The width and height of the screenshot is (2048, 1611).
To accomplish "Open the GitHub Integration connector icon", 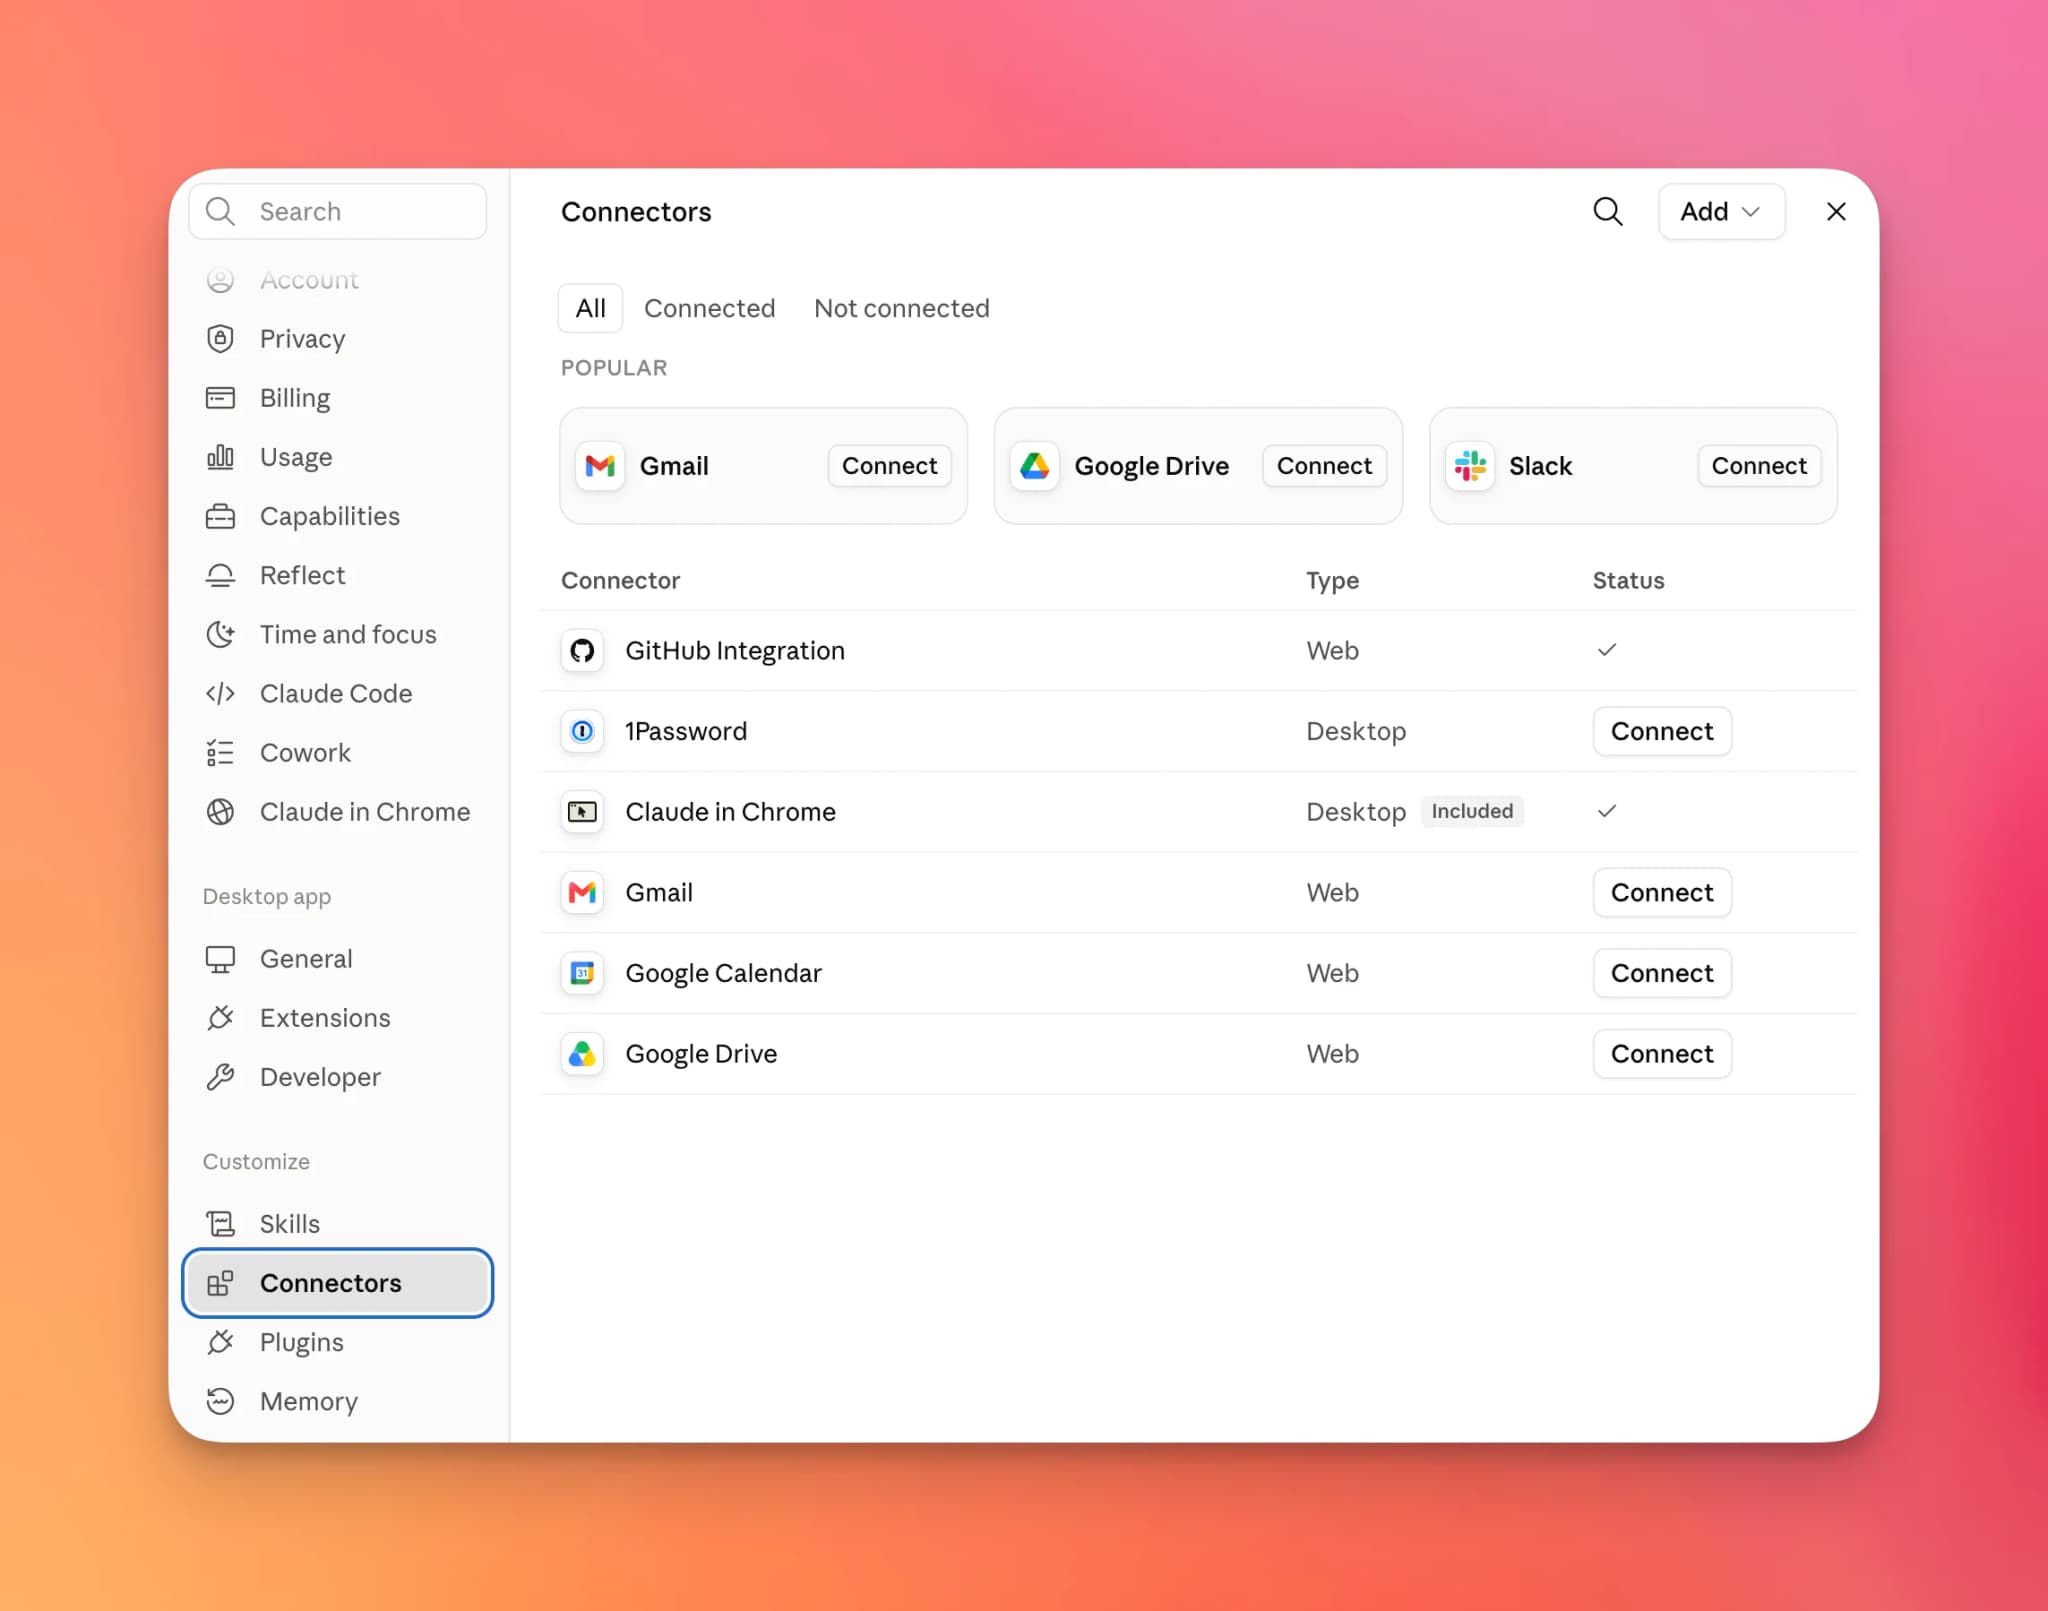I will click(x=582, y=651).
